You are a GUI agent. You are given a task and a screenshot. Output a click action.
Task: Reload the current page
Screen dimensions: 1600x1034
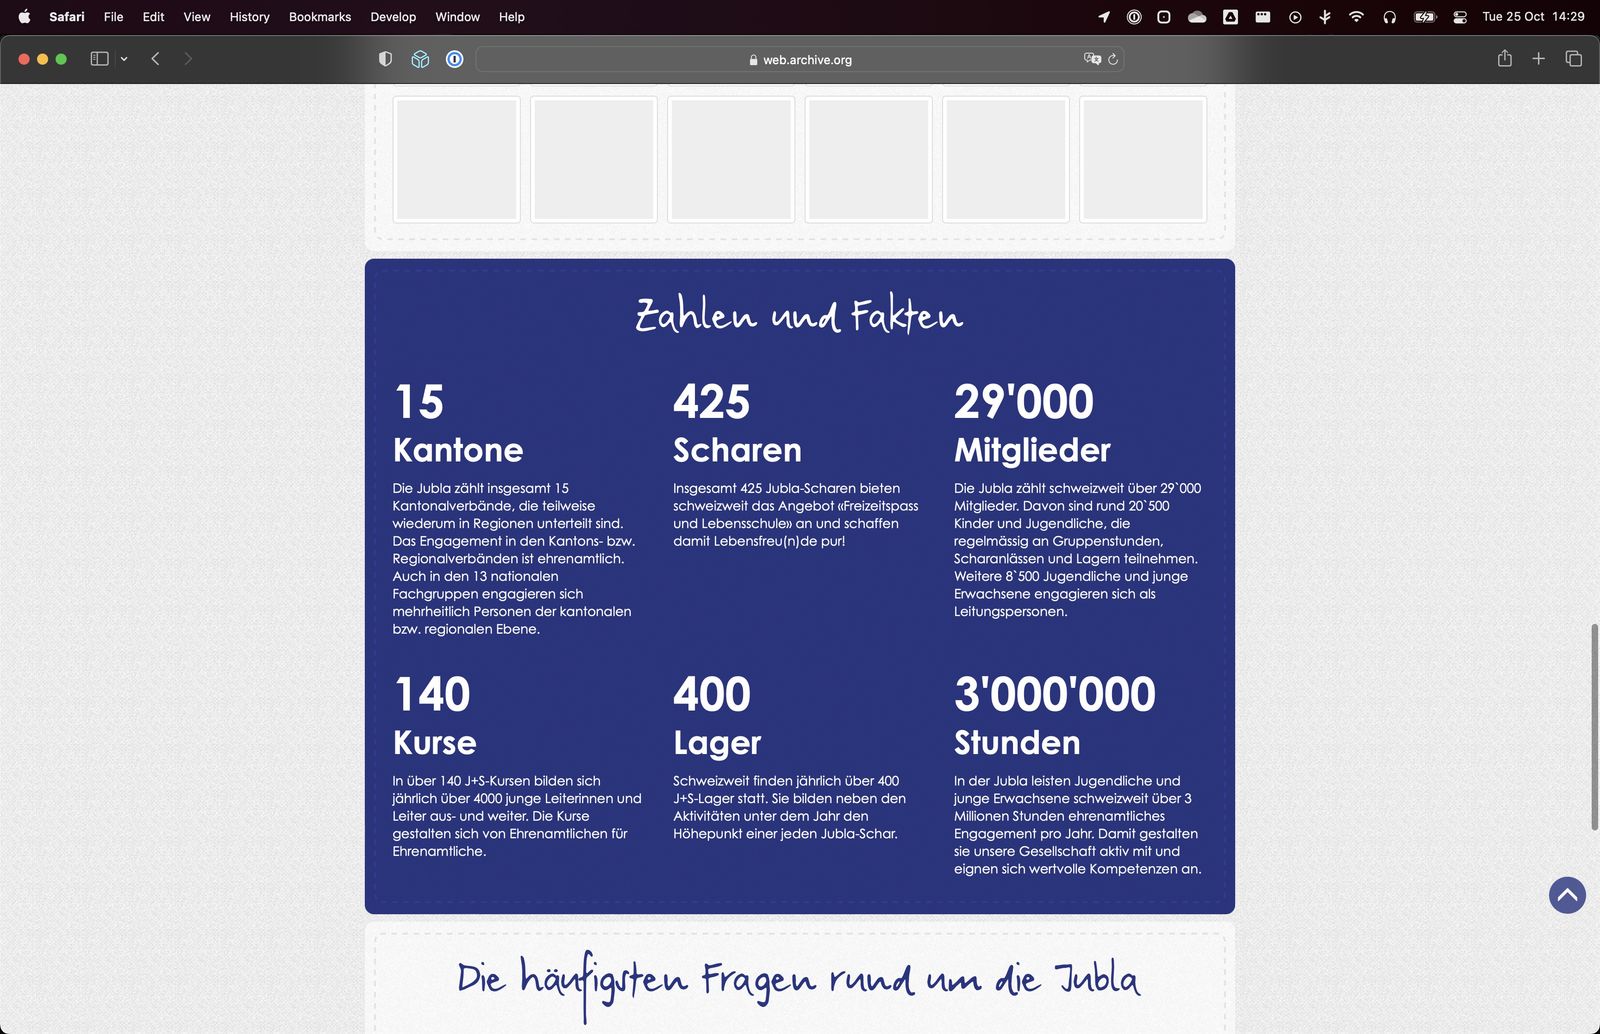click(x=1113, y=59)
